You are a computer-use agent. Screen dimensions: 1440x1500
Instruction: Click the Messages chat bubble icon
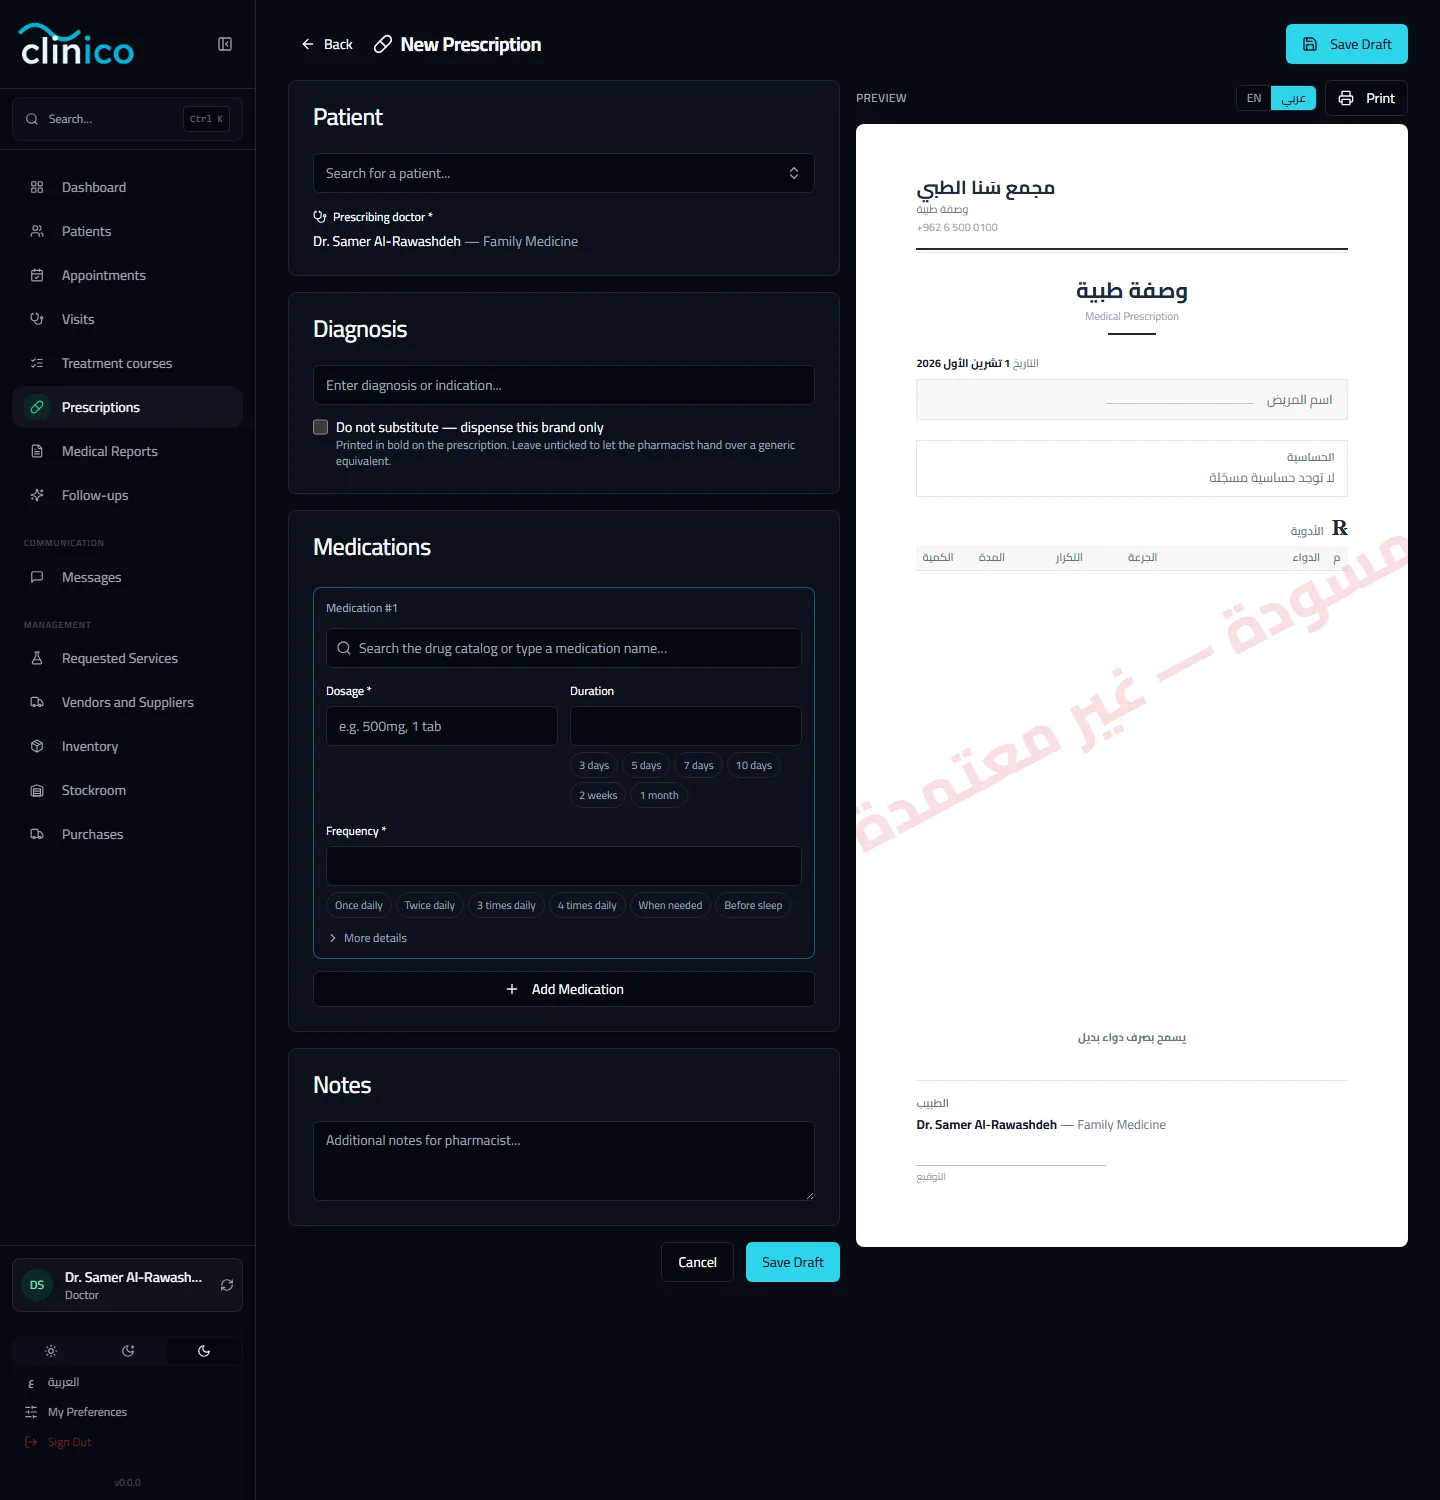(37, 577)
